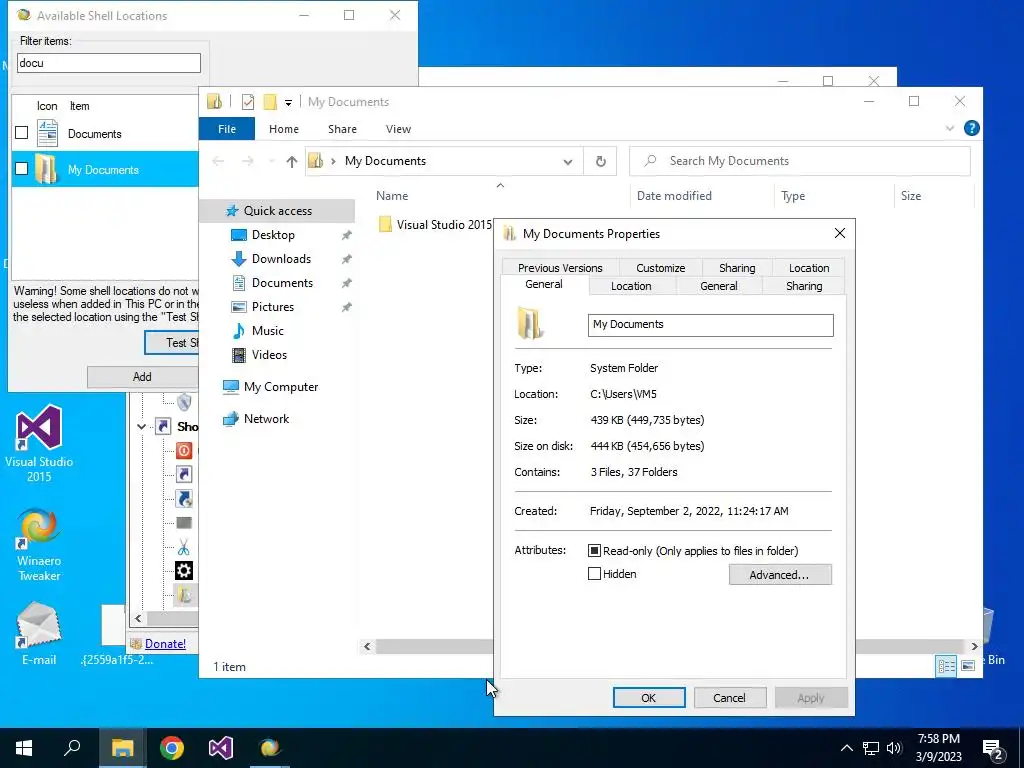Open the E-mail desktop shortcut
The height and width of the screenshot is (768, 1024).
(39, 634)
